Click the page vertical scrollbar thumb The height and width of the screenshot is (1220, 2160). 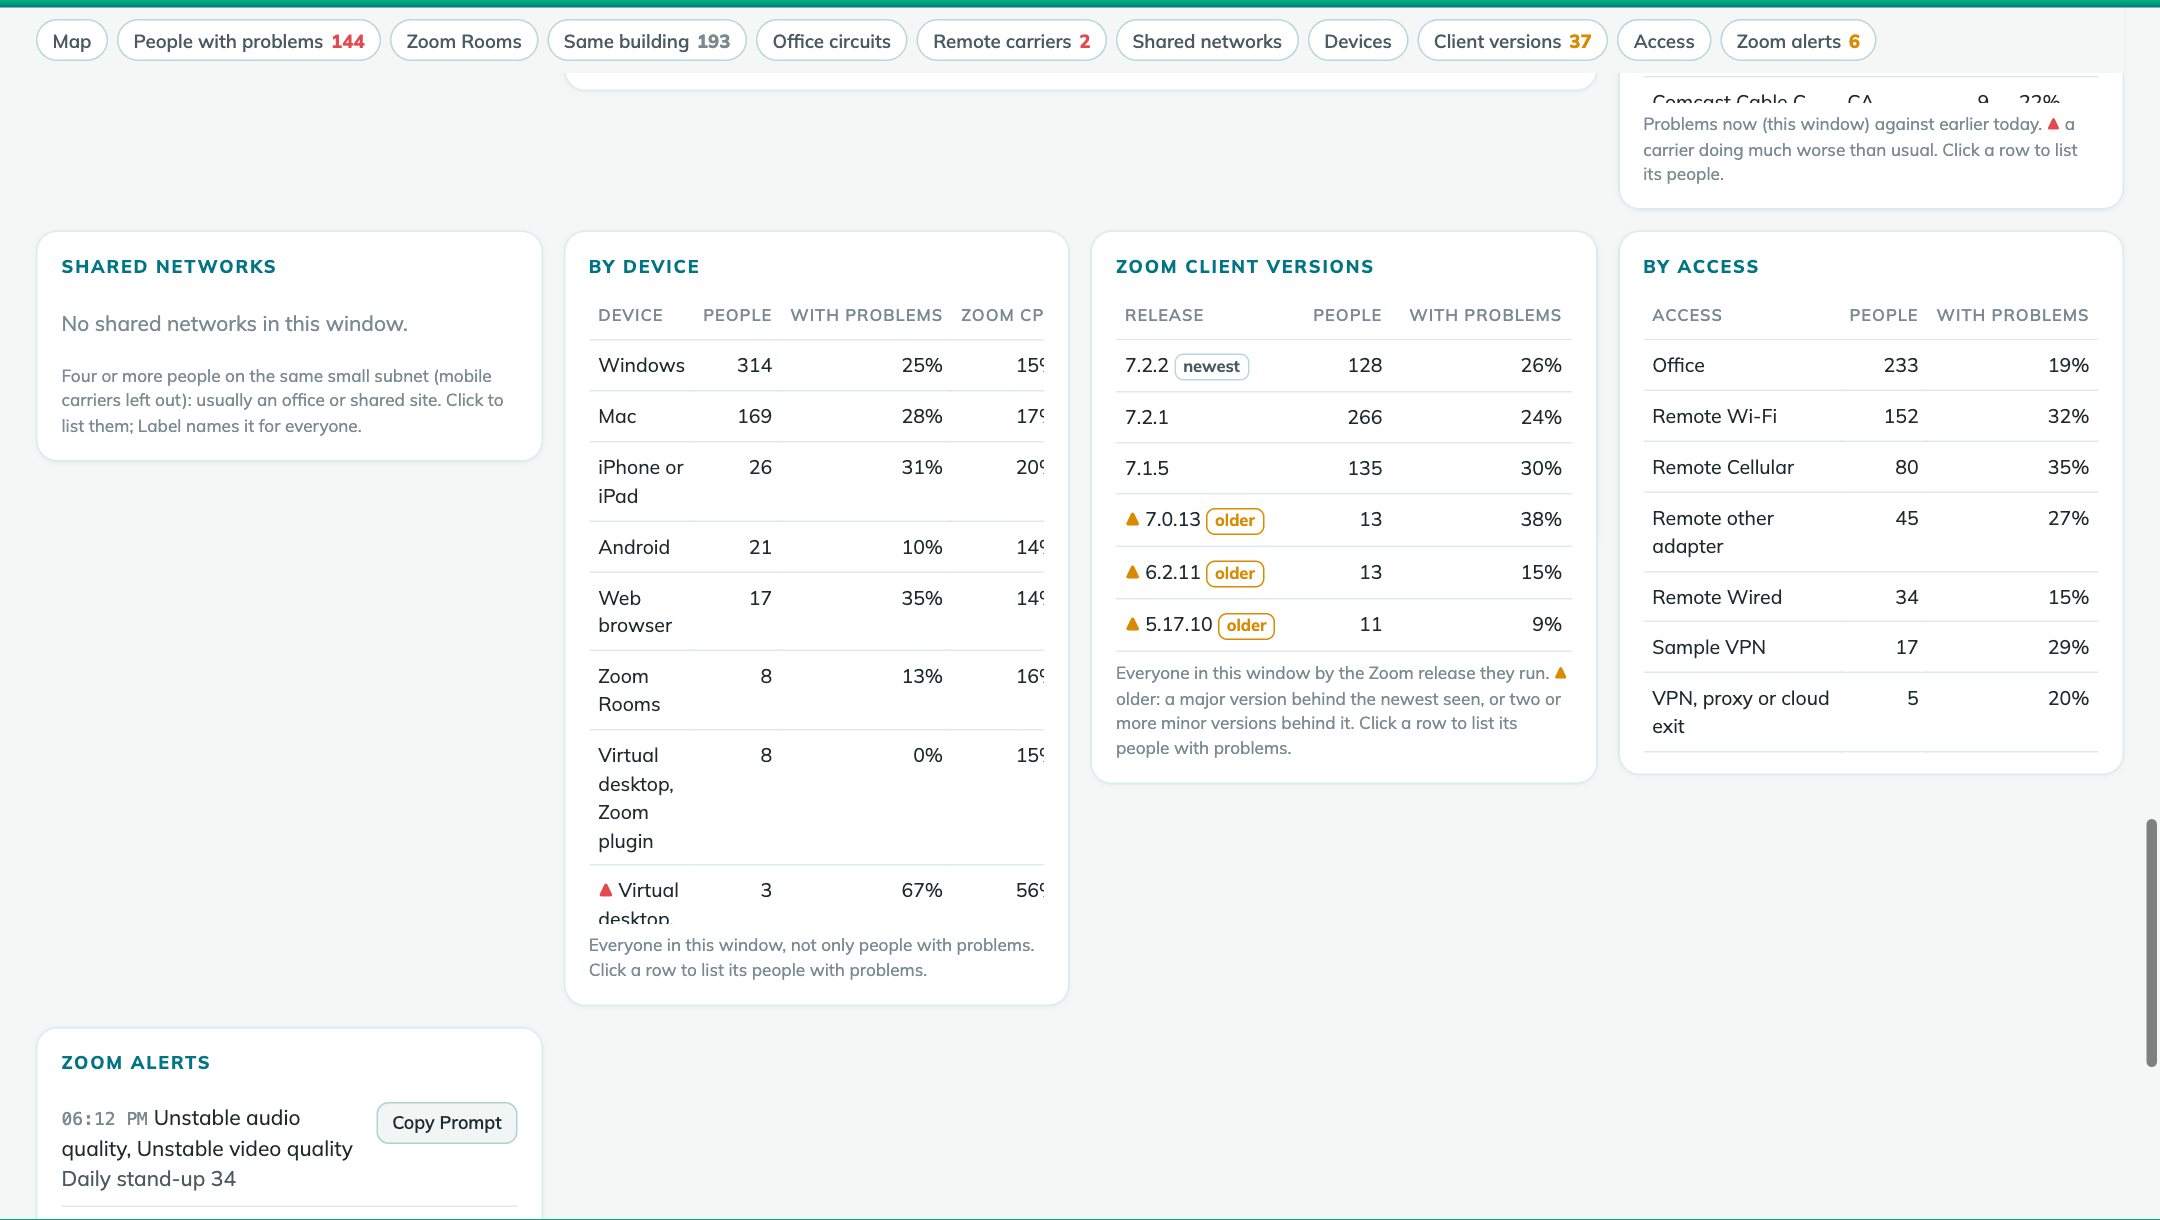point(2151,943)
